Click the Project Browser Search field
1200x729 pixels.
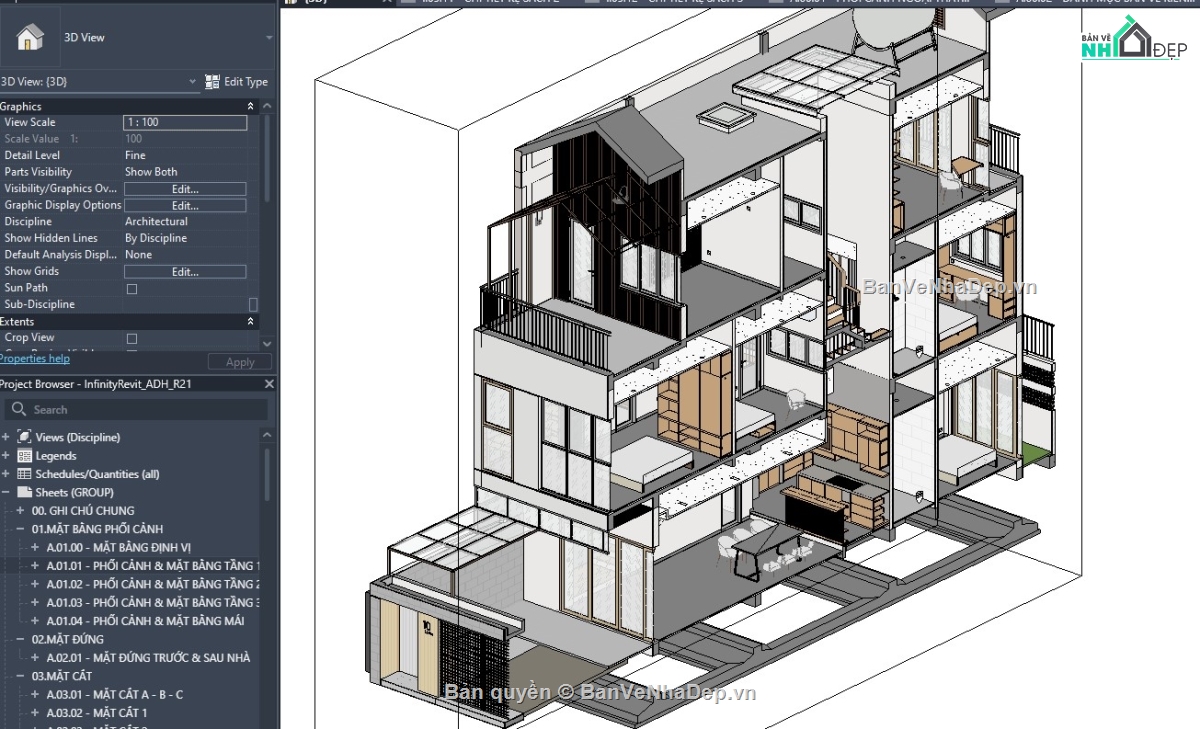point(137,409)
